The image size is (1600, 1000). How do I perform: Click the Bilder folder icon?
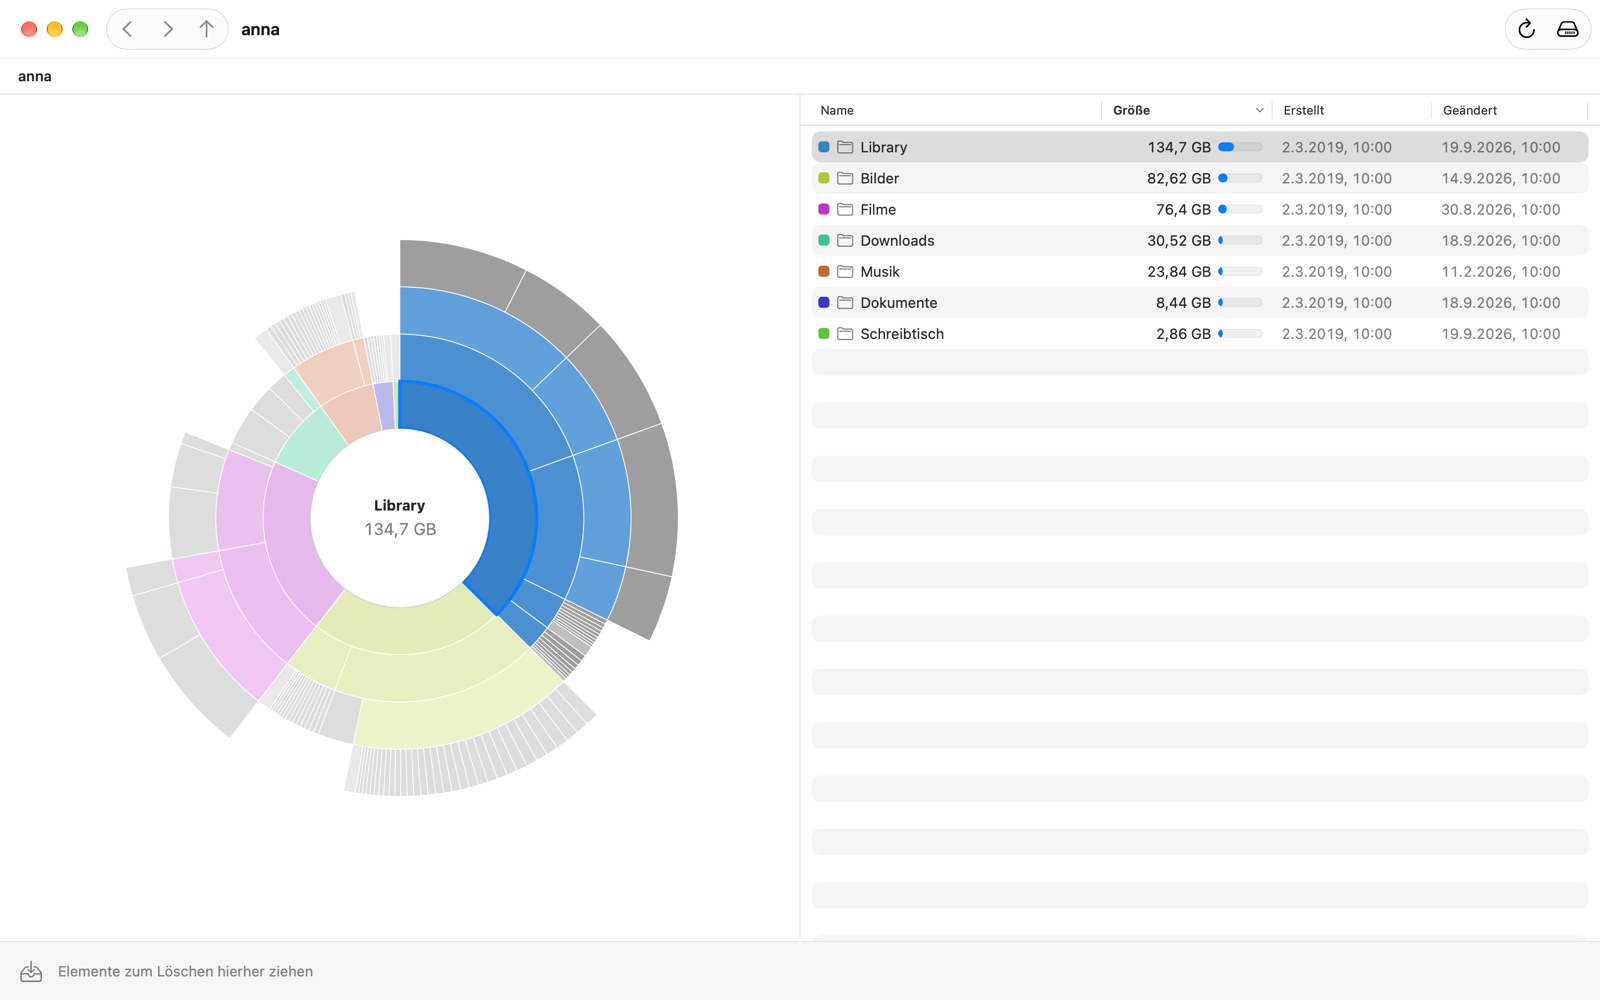845,178
